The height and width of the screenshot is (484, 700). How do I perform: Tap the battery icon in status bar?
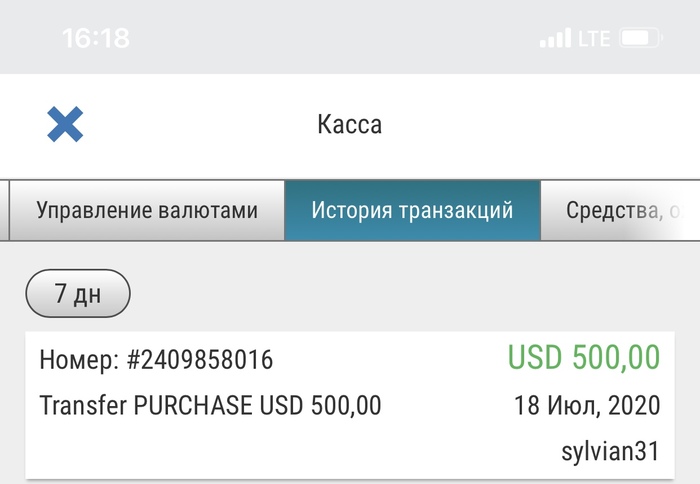pyautogui.click(x=641, y=38)
